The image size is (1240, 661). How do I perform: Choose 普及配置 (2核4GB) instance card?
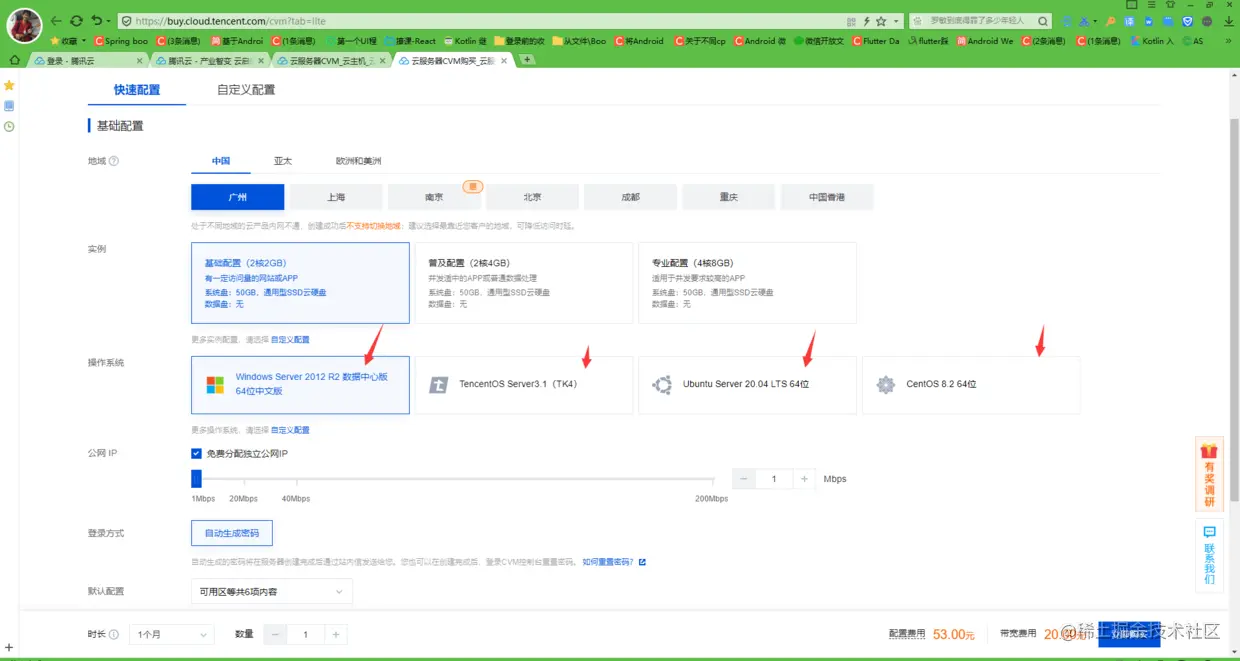524,283
